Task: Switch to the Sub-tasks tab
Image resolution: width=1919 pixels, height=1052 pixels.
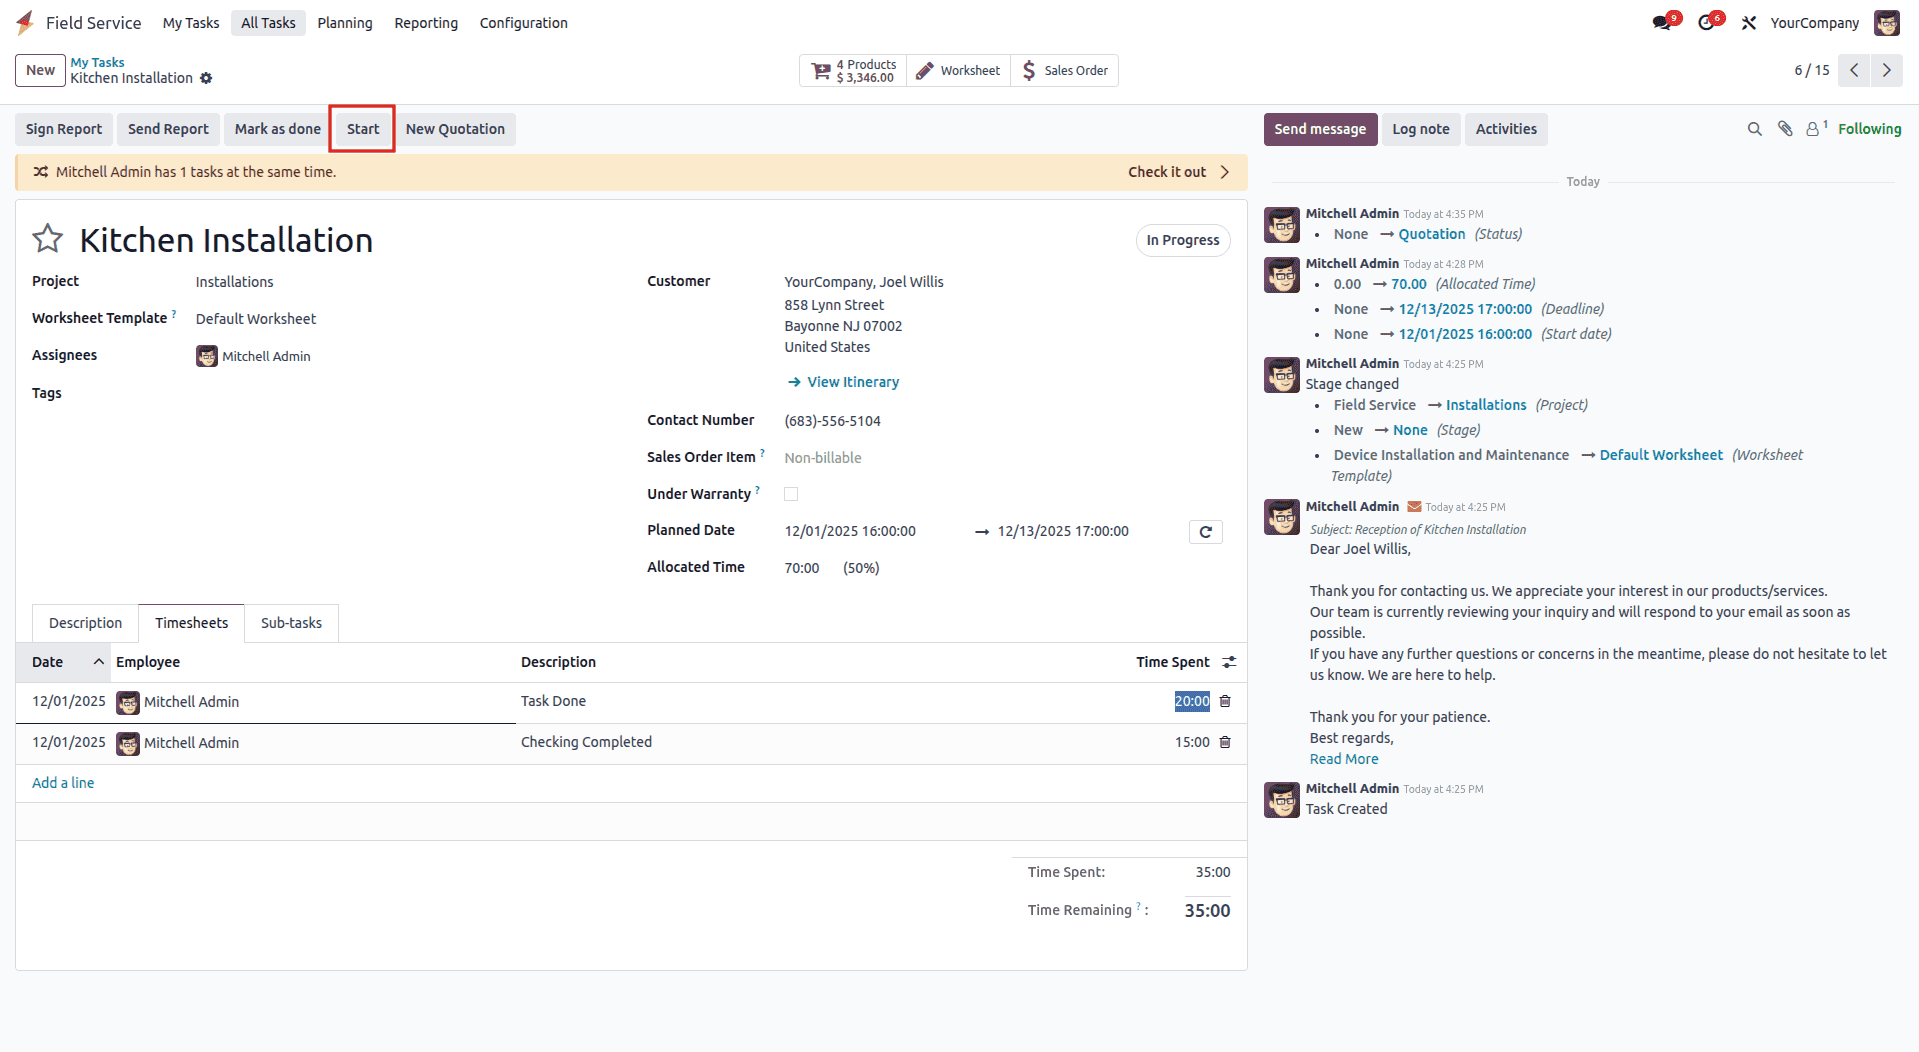Action: click(x=291, y=622)
